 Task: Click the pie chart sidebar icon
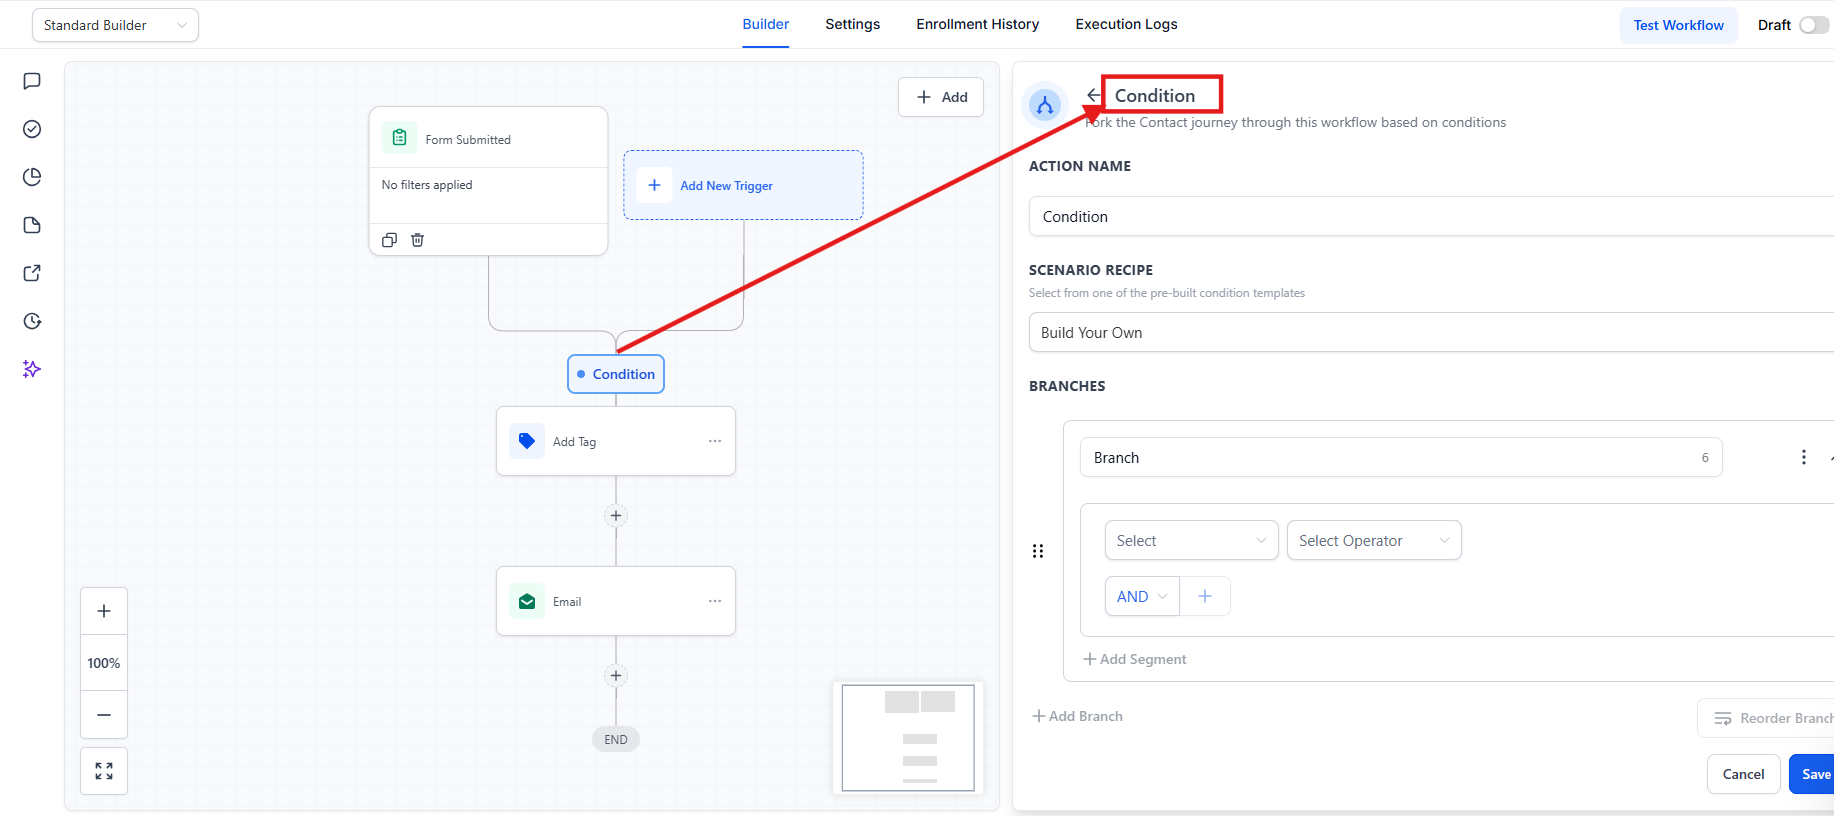32,177
